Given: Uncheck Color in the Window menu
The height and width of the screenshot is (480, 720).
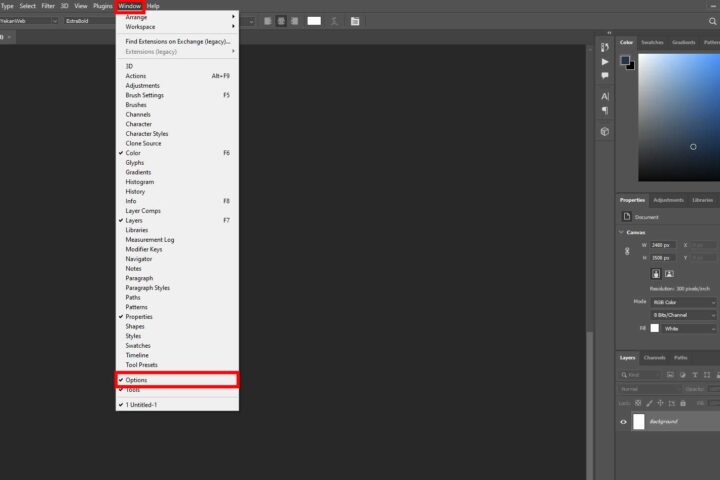Looking at the screenshot, I should coord(177,153).
